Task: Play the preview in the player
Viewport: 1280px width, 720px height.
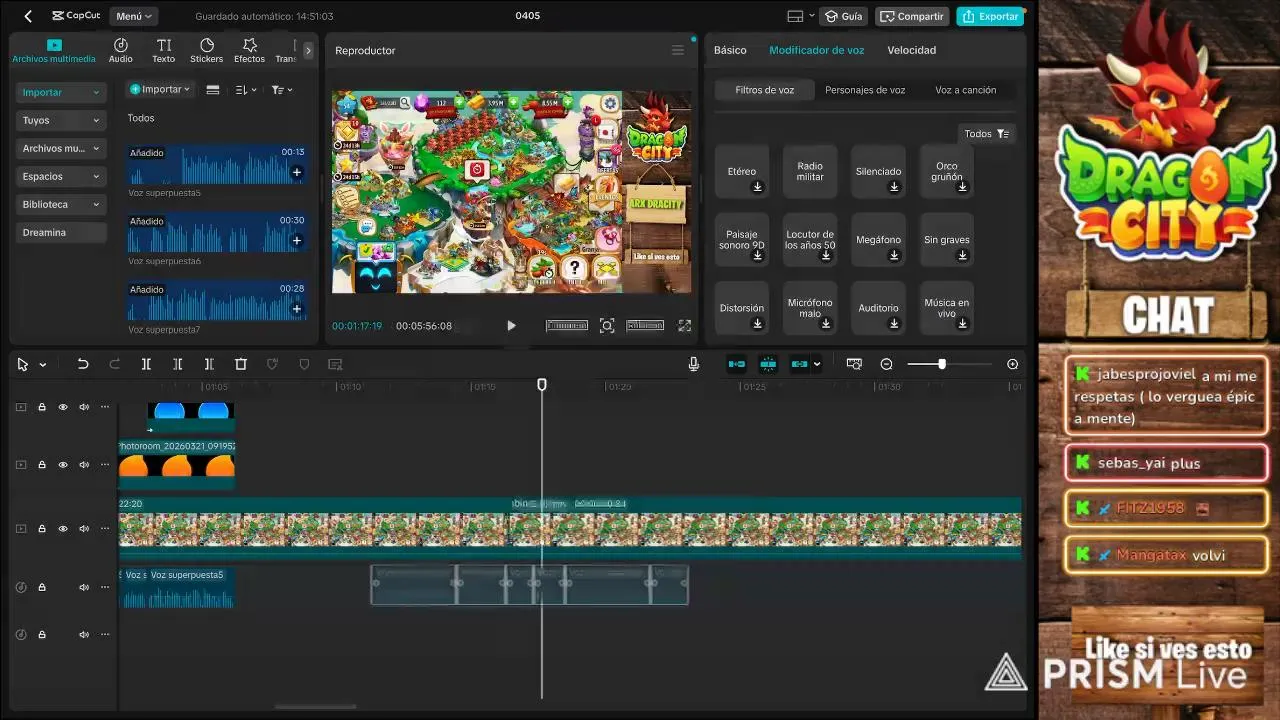Action: 511,325
